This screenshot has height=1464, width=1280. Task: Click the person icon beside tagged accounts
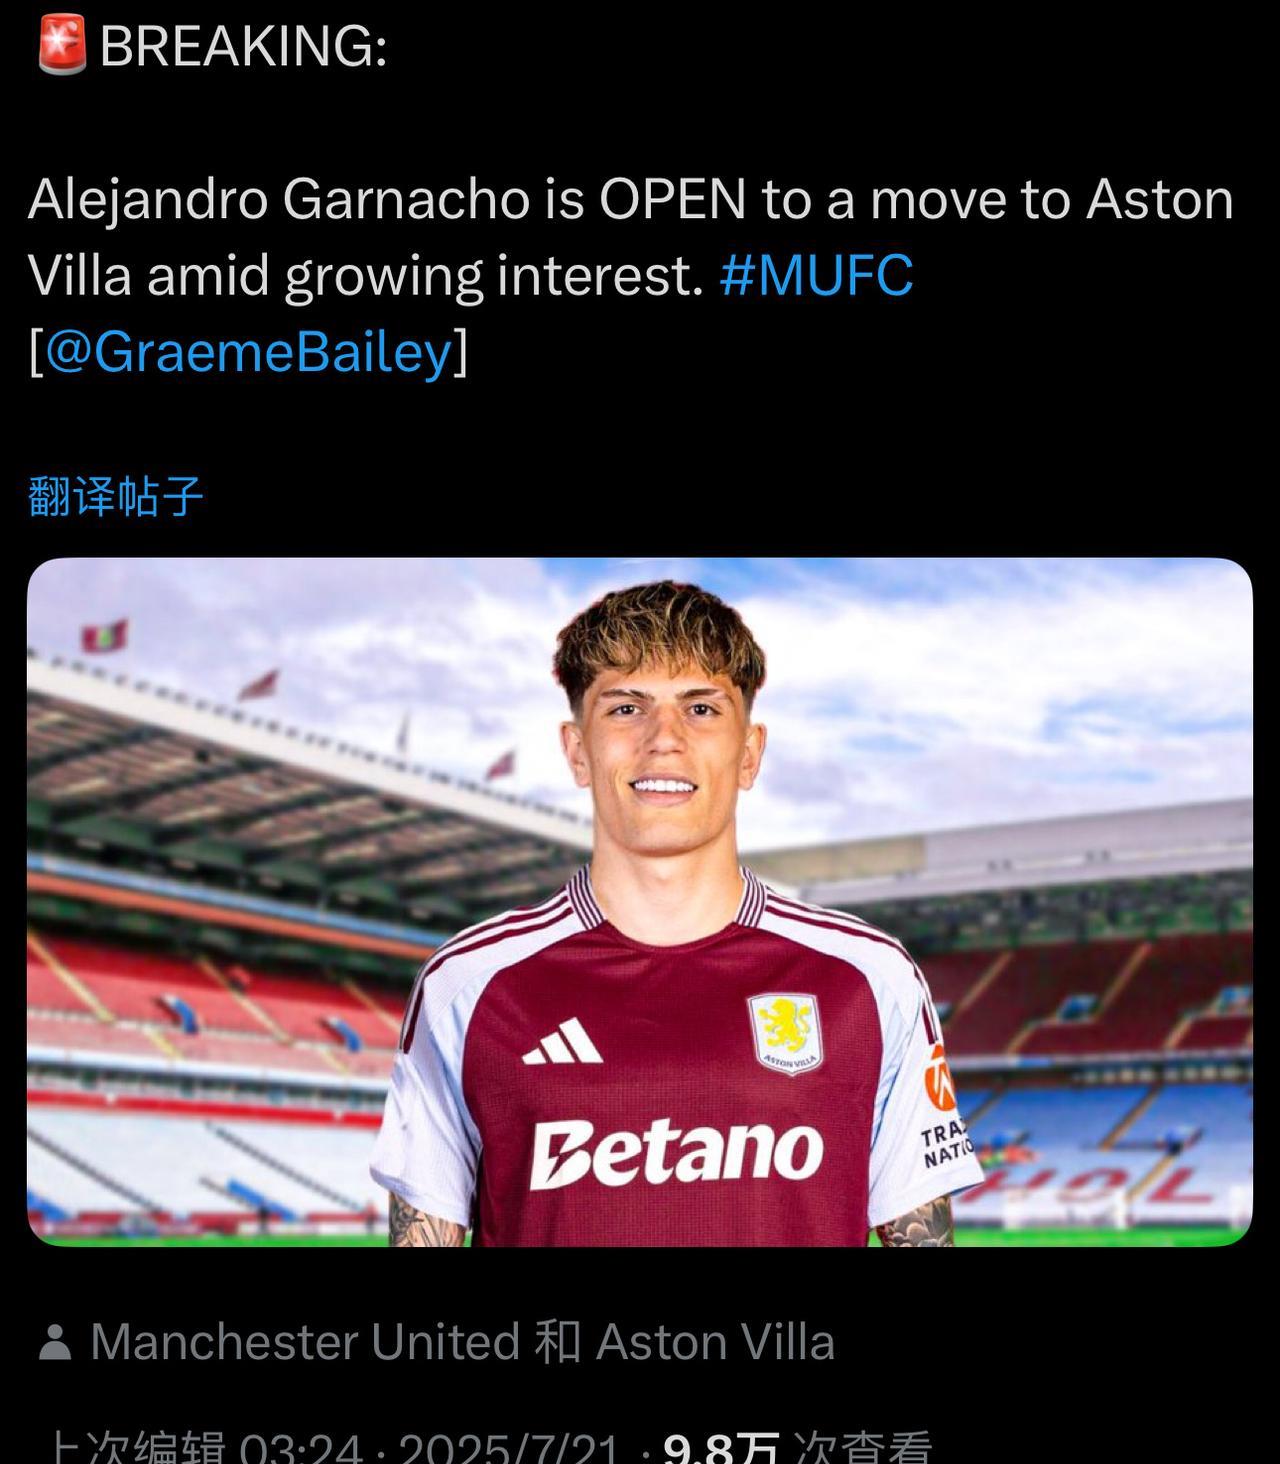point(54,1343)
